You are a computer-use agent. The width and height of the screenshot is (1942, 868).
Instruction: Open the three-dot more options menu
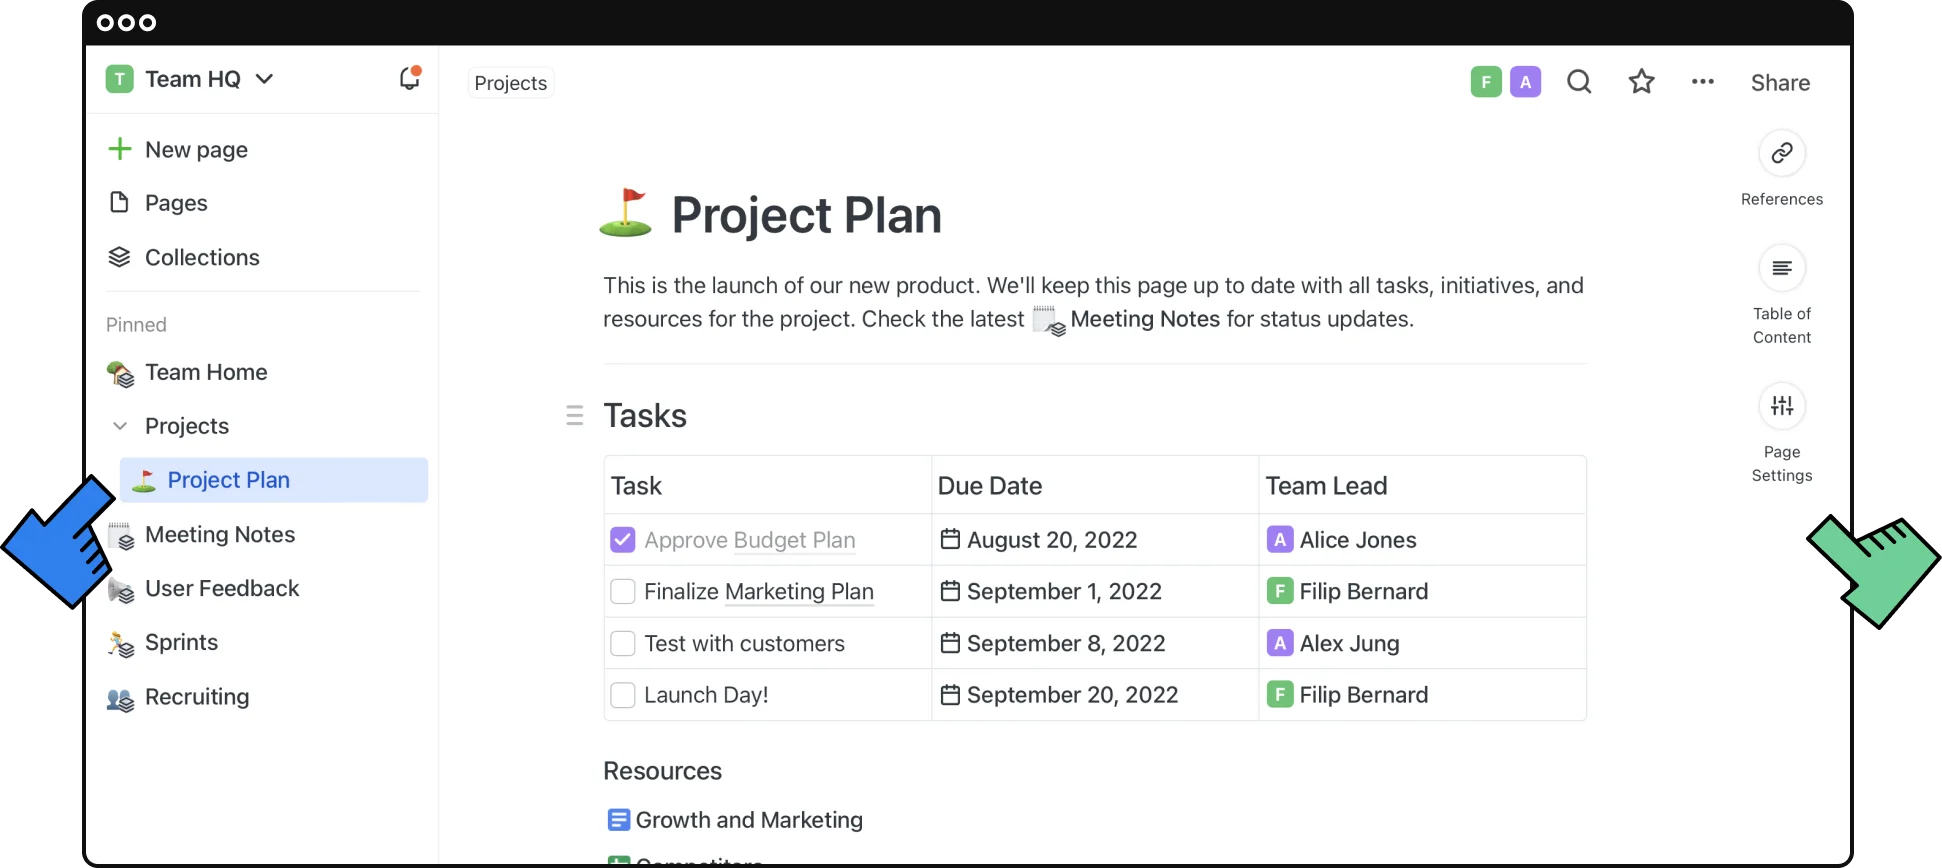click(x=1702, y=82)
